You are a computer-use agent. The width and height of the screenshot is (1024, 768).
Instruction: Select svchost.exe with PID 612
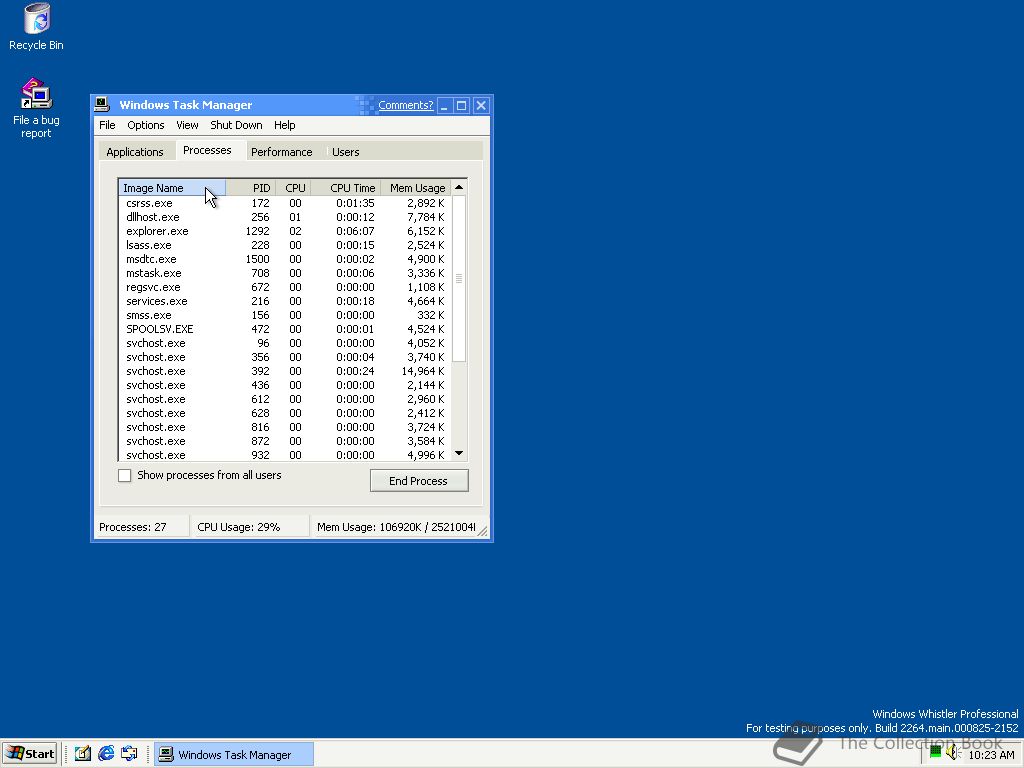tap(285, 400)
